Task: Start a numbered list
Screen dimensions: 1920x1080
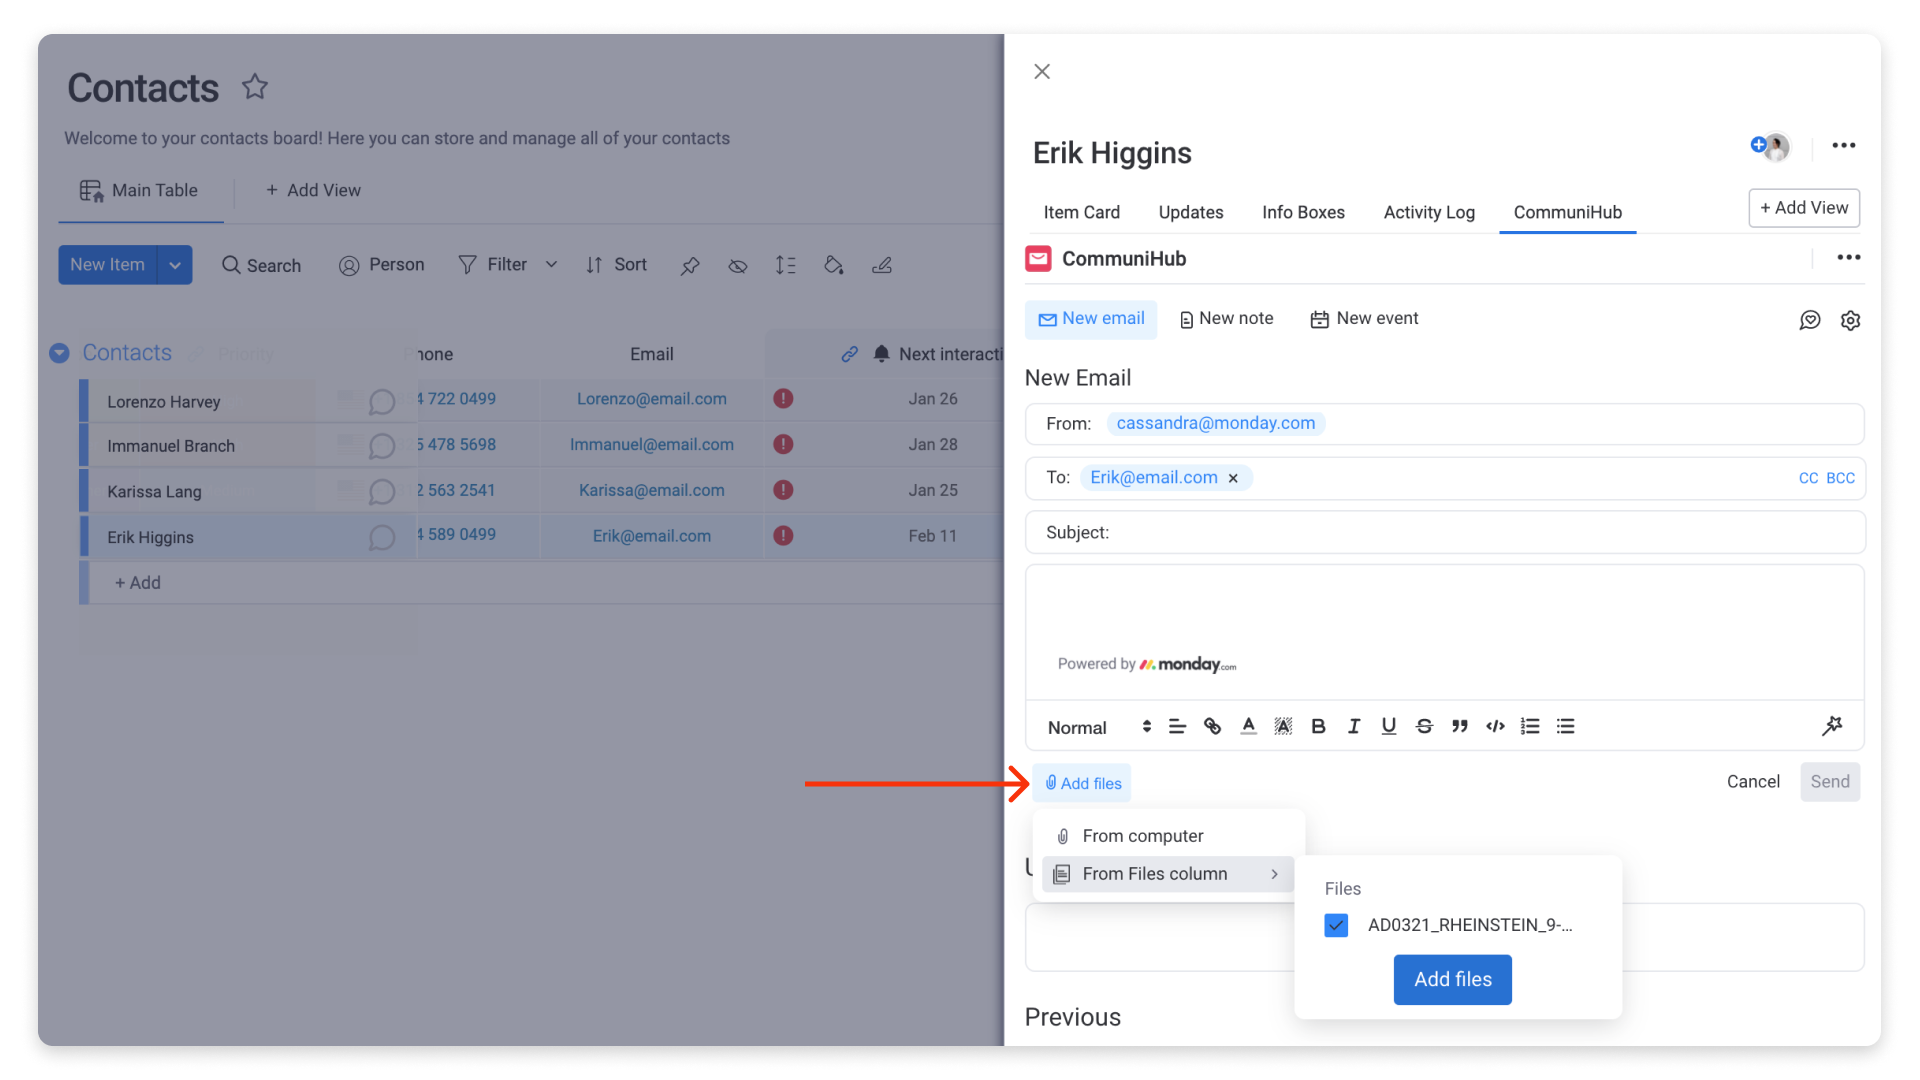Action: pyautogui.click(x=1530, y=727)
